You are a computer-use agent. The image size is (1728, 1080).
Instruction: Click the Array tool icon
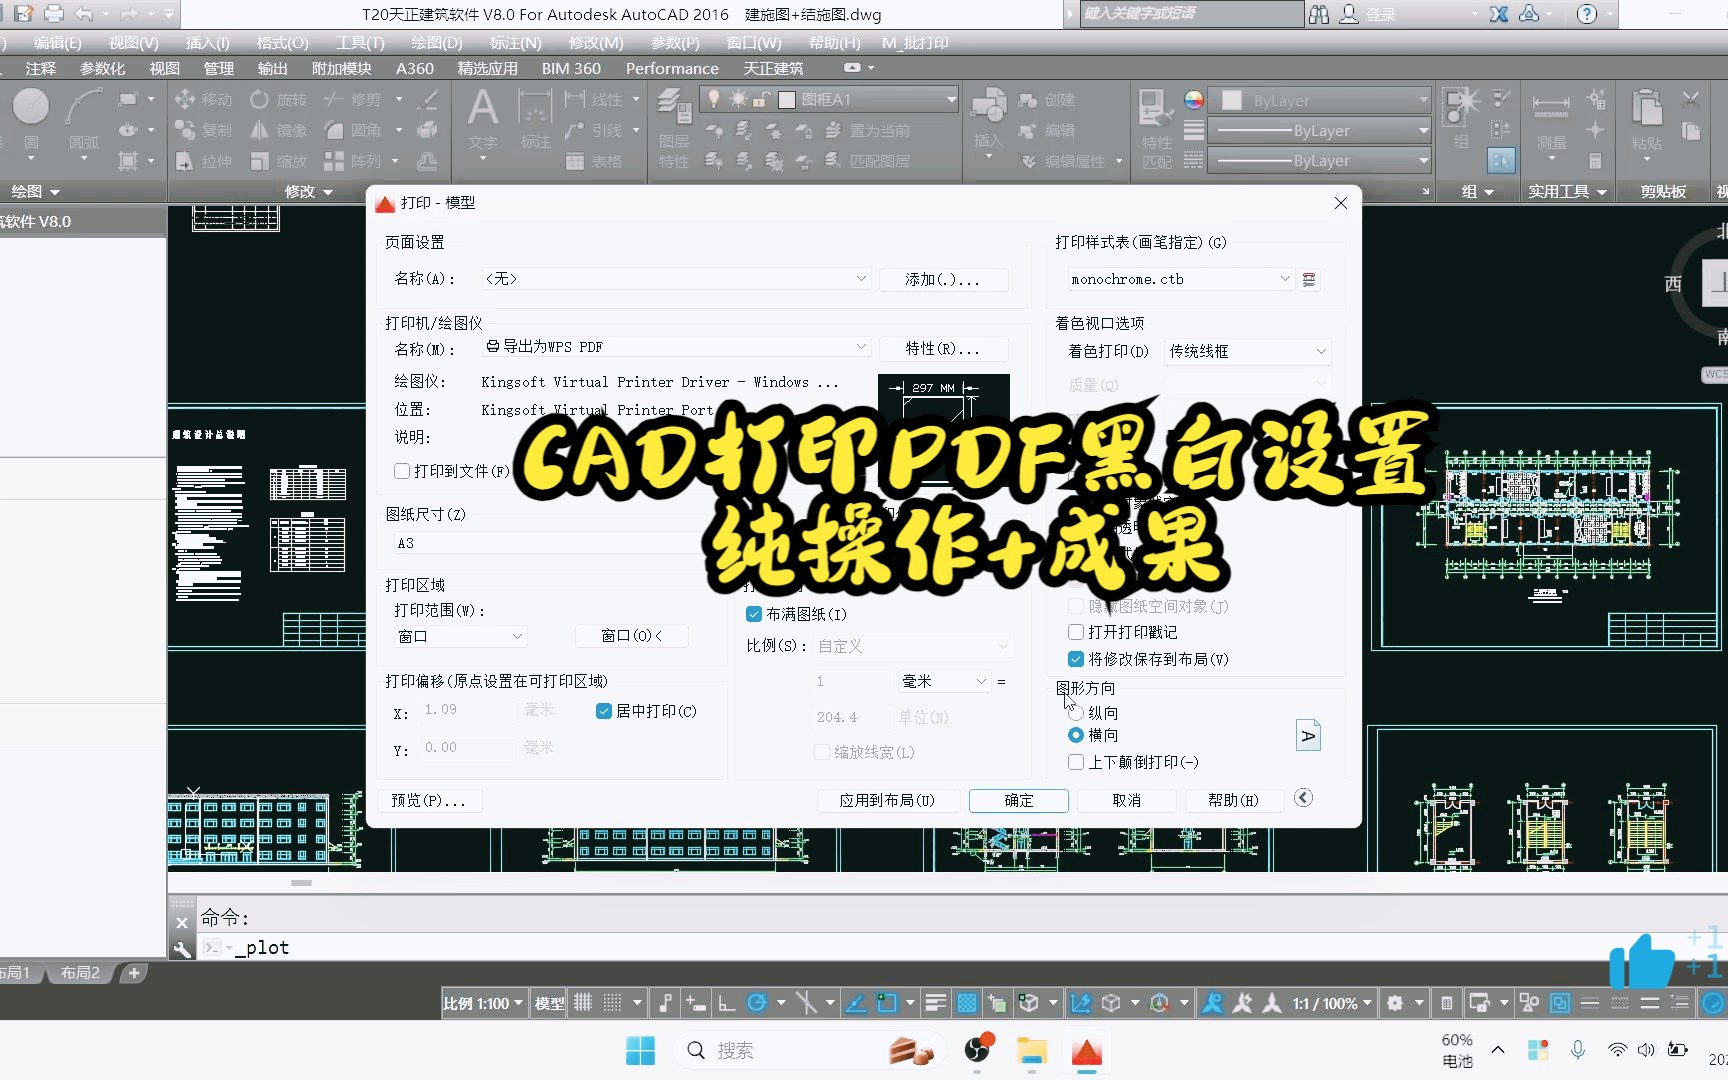[334, 161]
